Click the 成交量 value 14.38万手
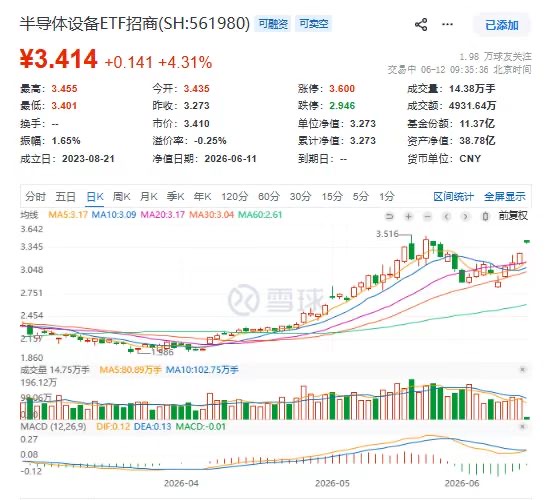Image resolution: width=555 pixels, height=500 pixels. point(472,88)
